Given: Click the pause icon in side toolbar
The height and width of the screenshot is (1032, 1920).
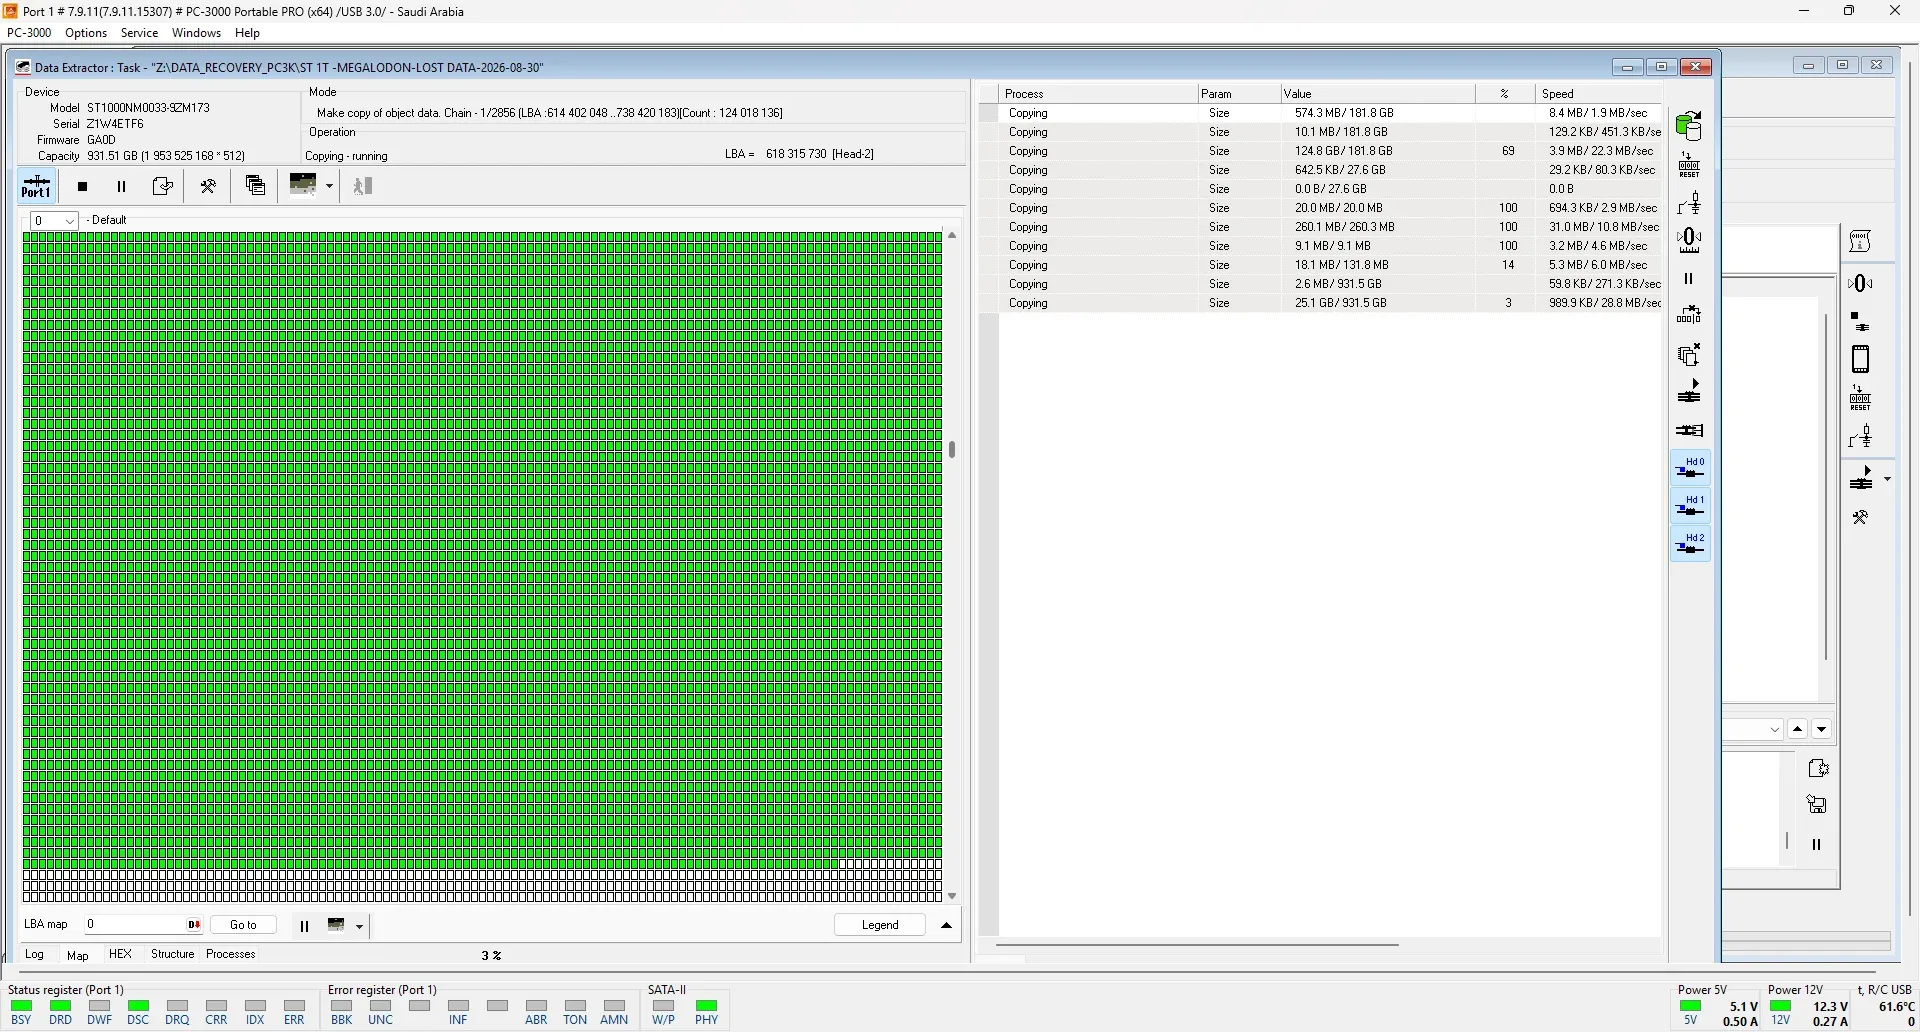Looking at the screenshot, I should [1690, 280].
